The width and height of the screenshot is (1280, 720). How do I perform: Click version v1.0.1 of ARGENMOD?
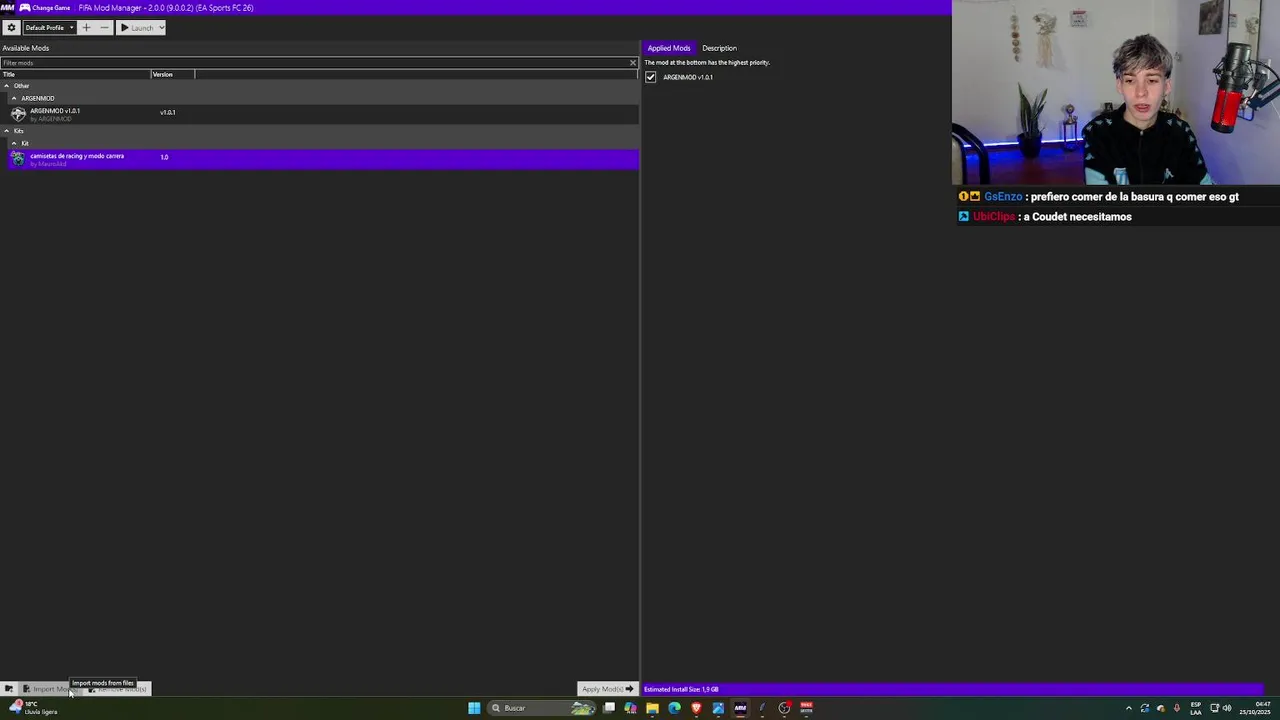coord(167,112)
